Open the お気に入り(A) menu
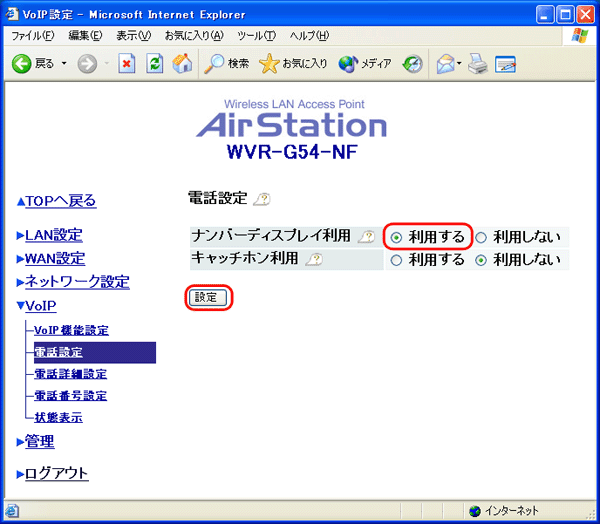This screenshot has width=600, height=524. (x=194, y=36)
